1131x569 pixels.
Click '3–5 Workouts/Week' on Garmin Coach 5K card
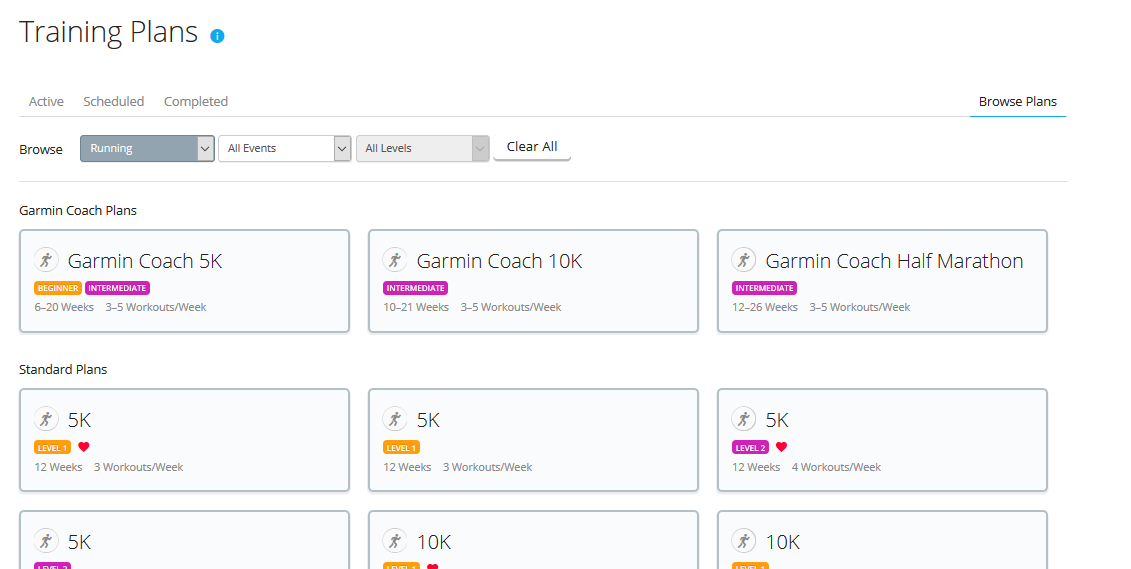click(156, 307)
